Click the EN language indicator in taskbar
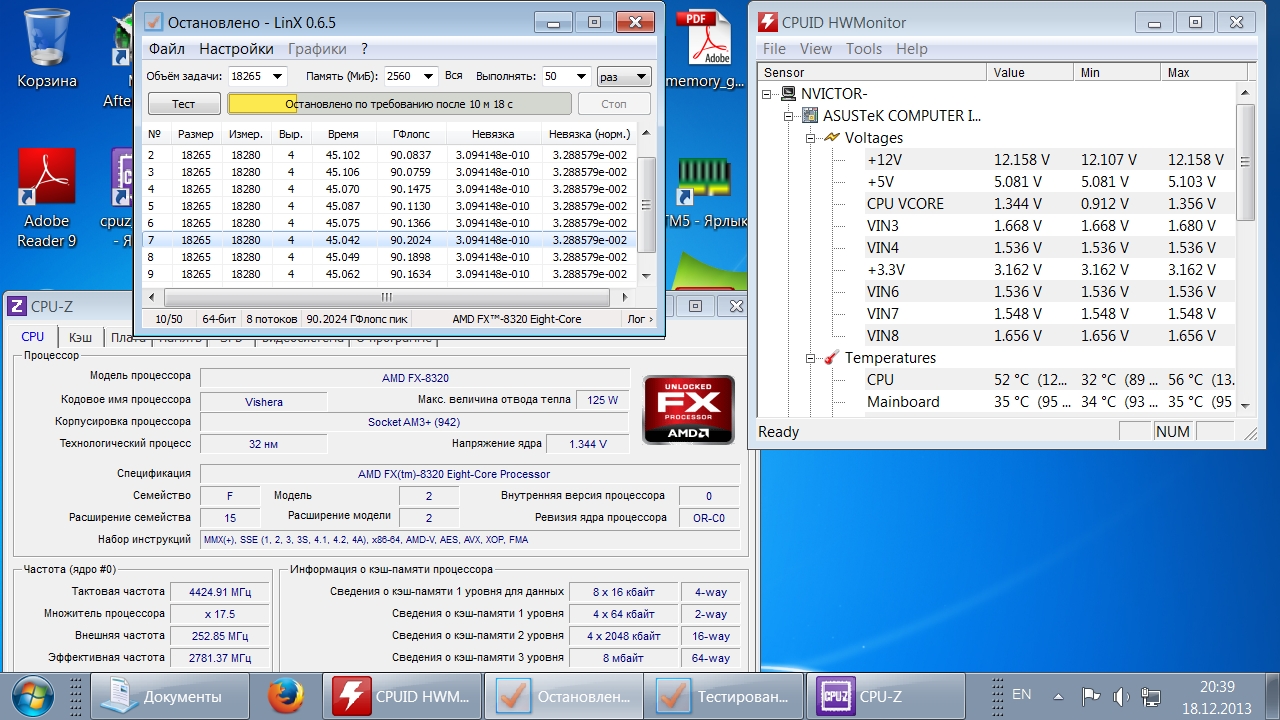The image size is (1280, 720). [x=1022, y=694]
